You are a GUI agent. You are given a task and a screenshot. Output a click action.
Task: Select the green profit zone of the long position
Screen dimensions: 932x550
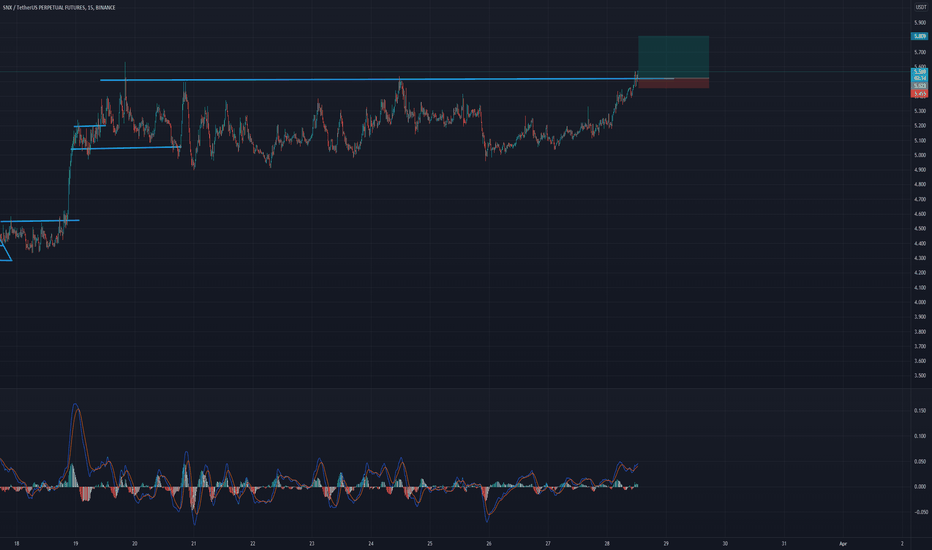click(x=673, y=57)
